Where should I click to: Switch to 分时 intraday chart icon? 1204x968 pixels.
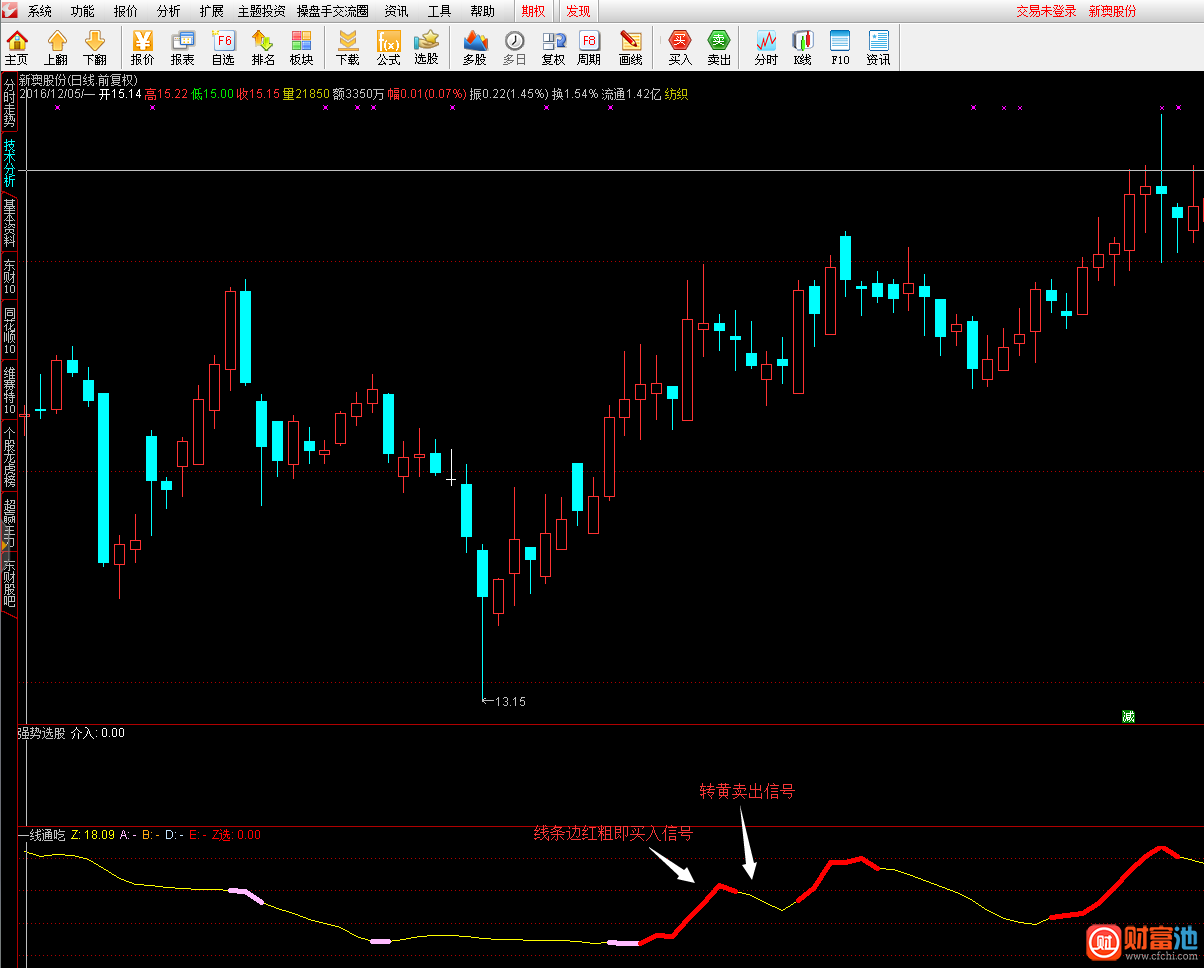[x=766, y=47]
